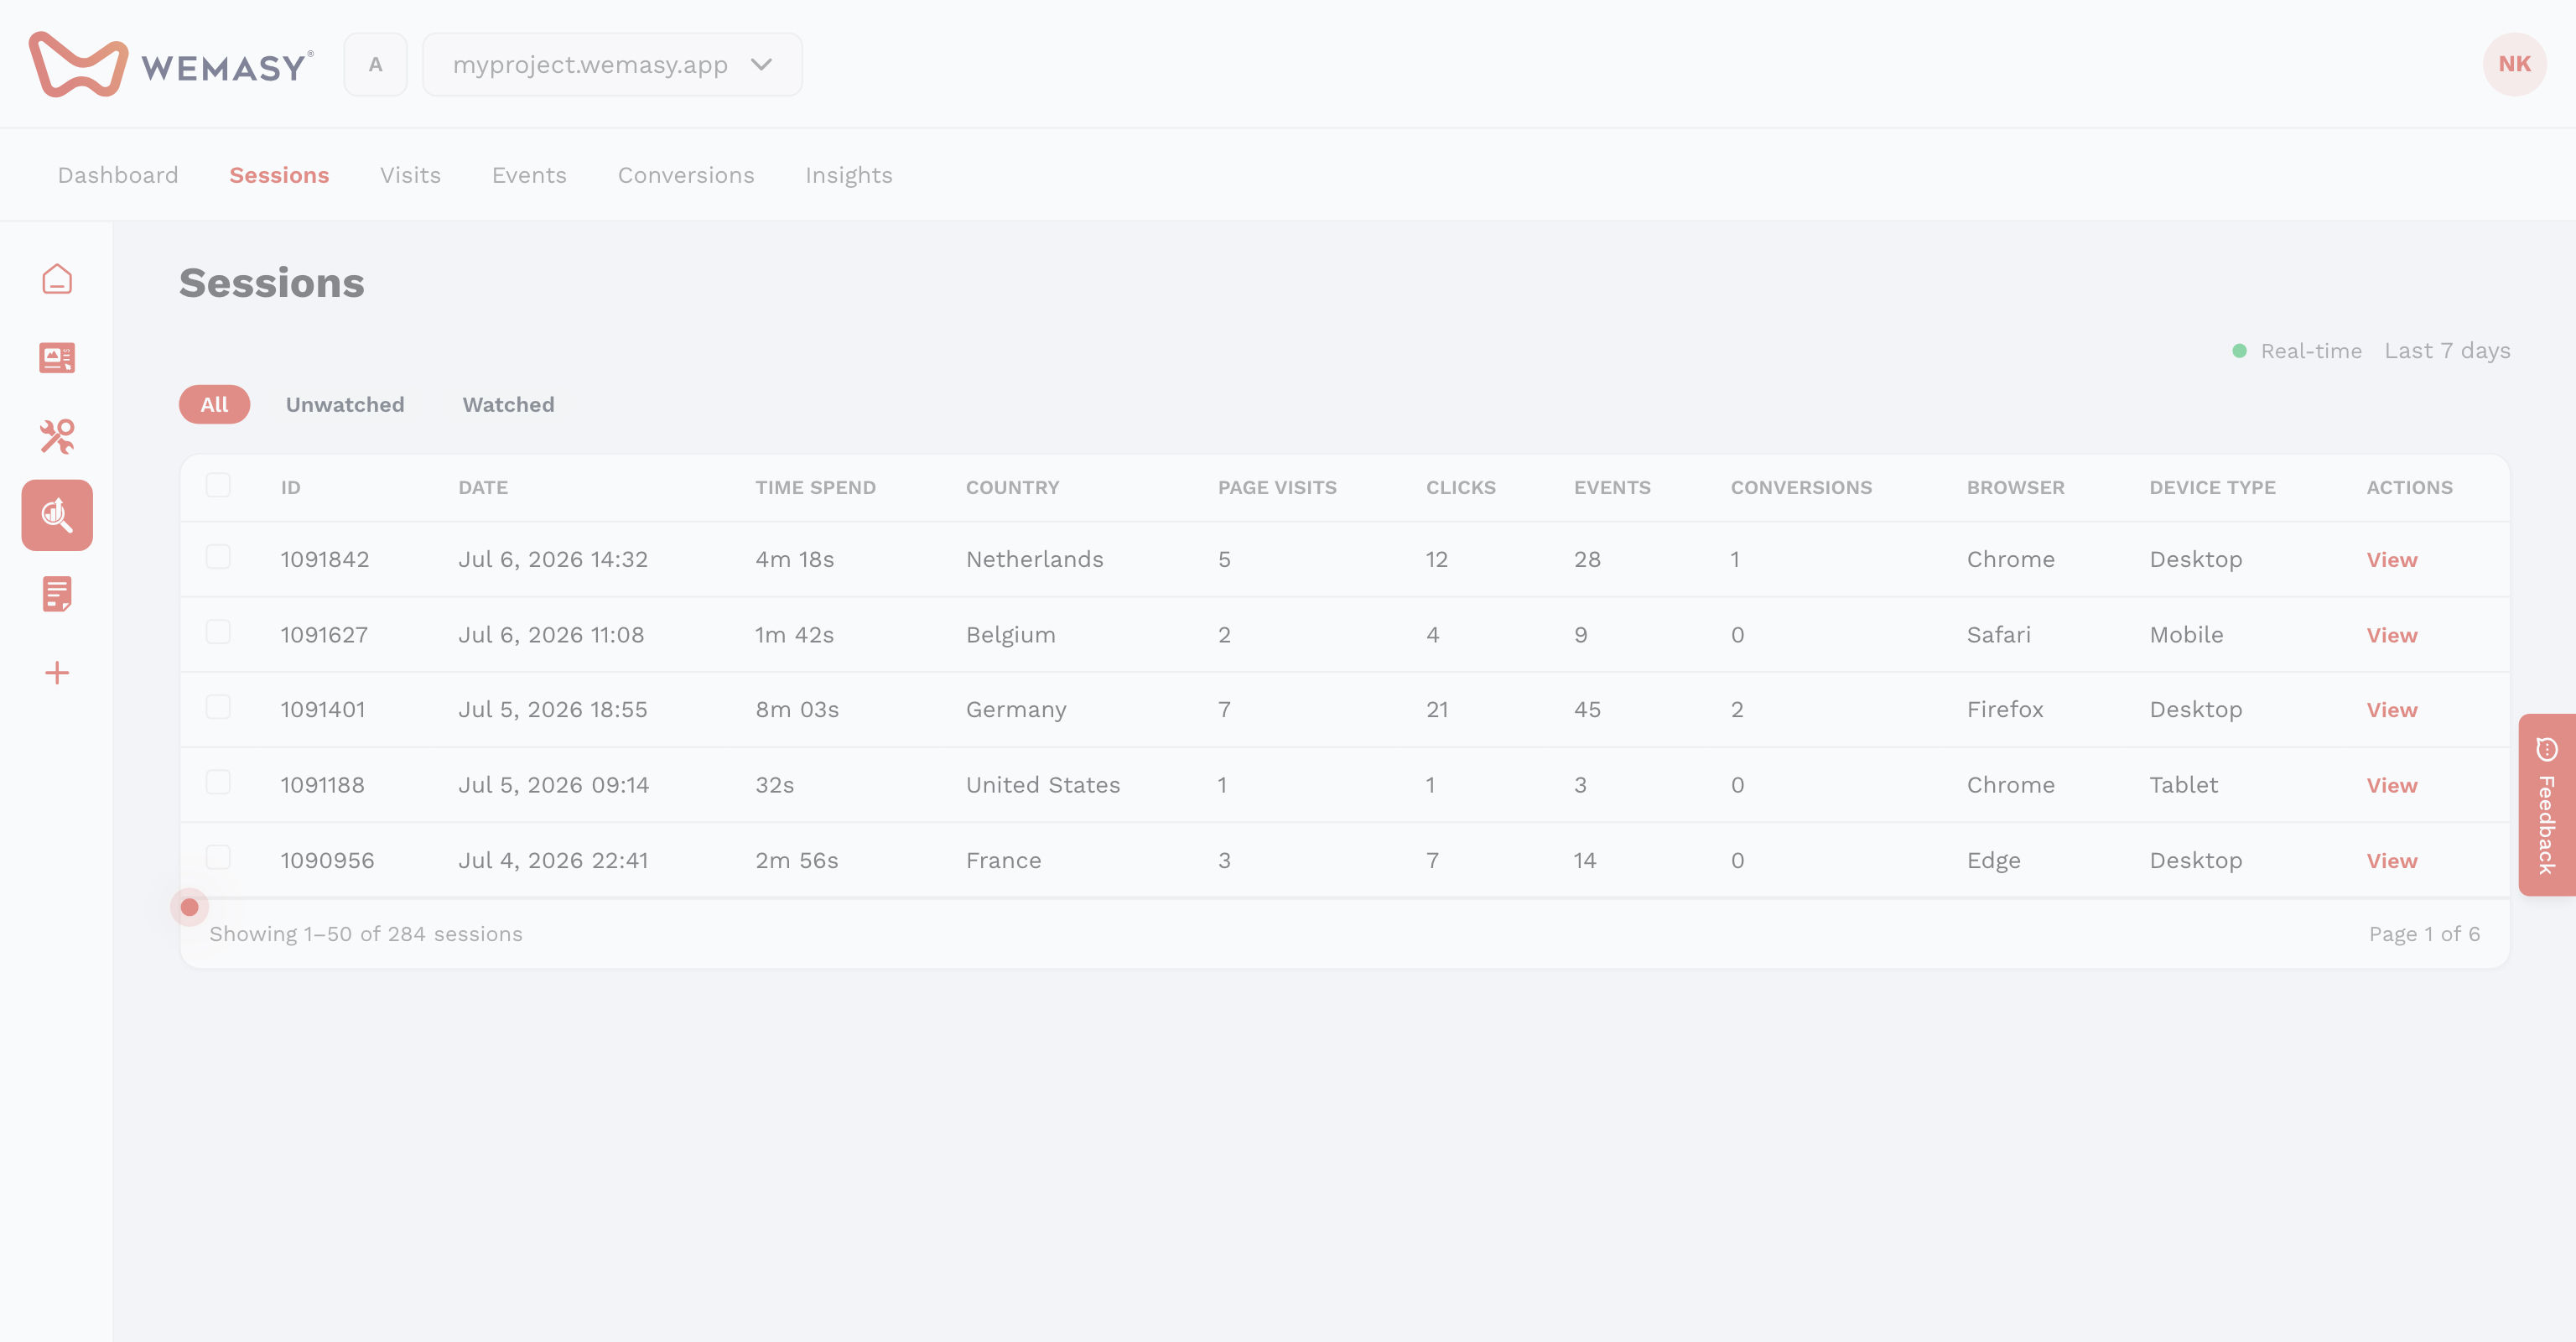2576x1342 pixels.
Task: Check the box for session 1091188
Action: (x=218, y=782)
